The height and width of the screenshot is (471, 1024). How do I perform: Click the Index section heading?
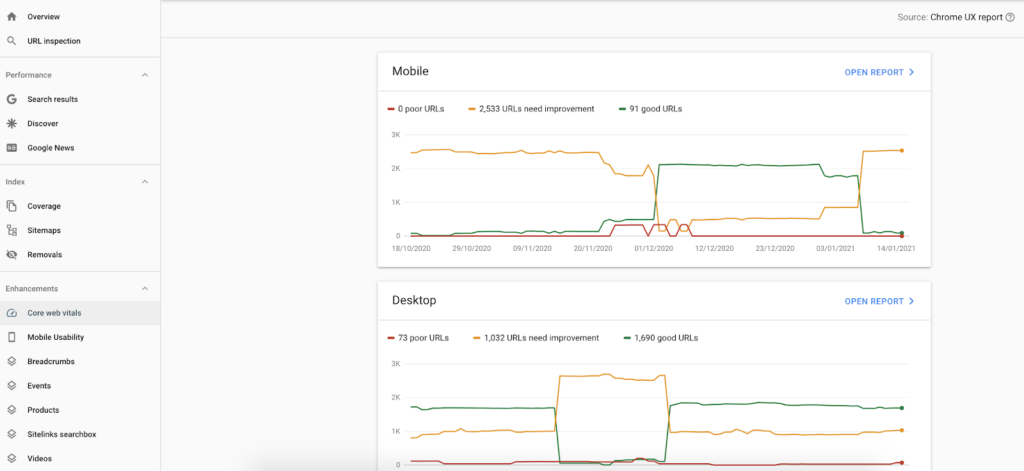pos(16,182)
